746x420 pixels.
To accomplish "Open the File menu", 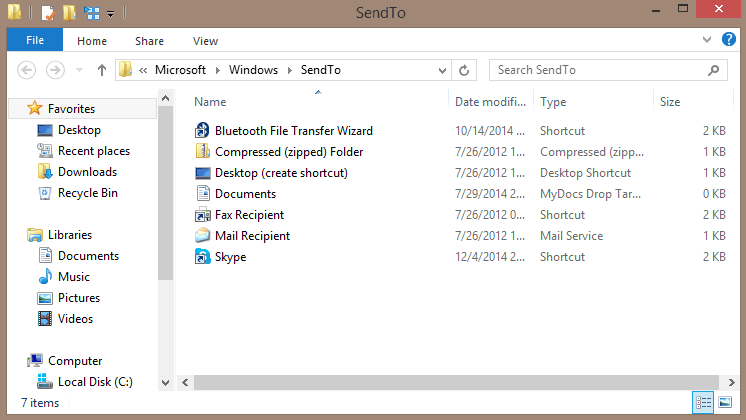I will pyautogui.click(x=35, y=40).
